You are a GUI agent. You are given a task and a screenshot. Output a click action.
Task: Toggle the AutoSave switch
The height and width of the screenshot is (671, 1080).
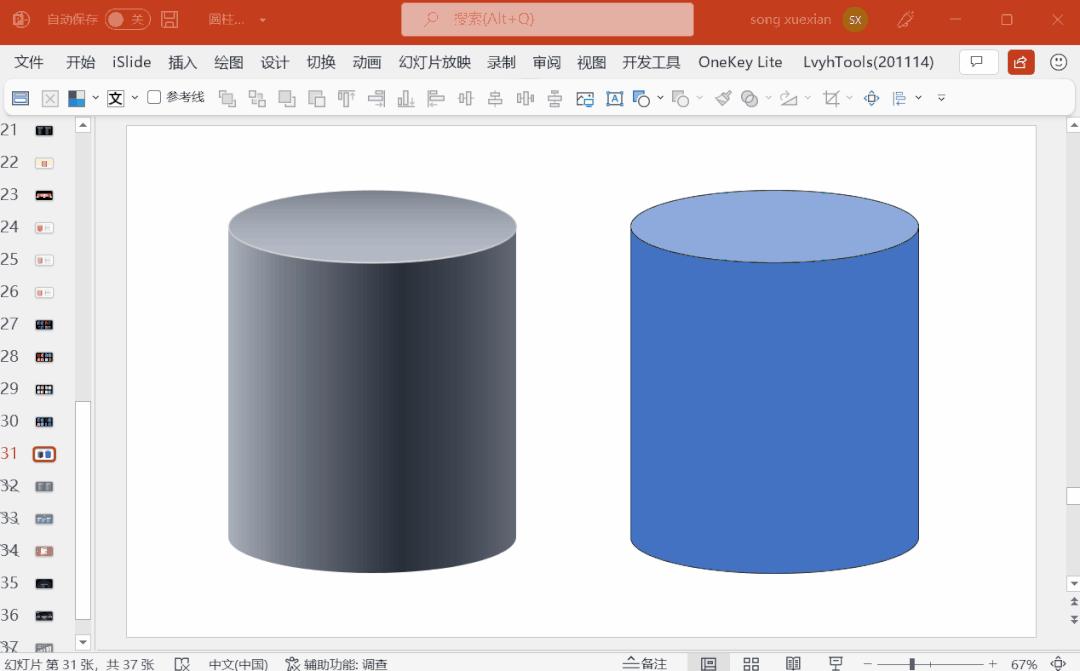[x=127, y=20]
